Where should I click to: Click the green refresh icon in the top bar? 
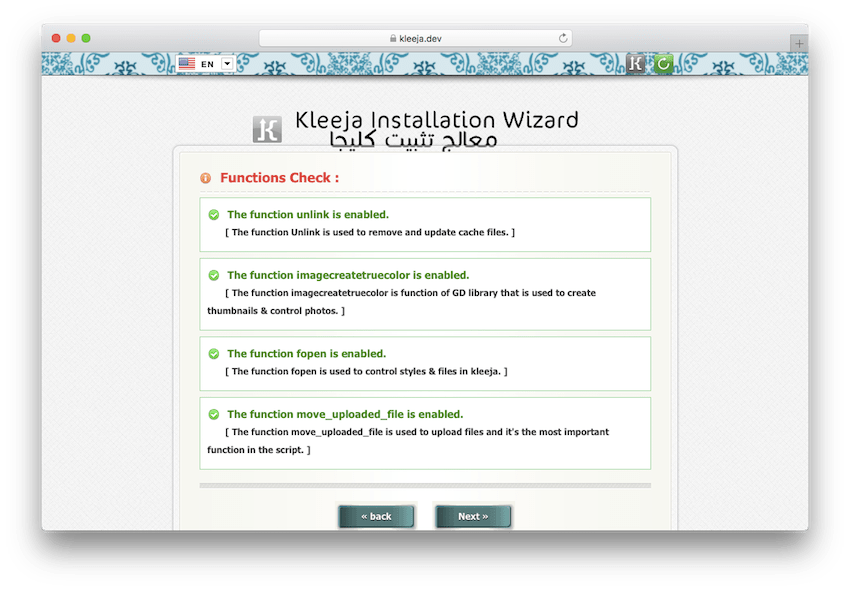[x=663, y=64]
